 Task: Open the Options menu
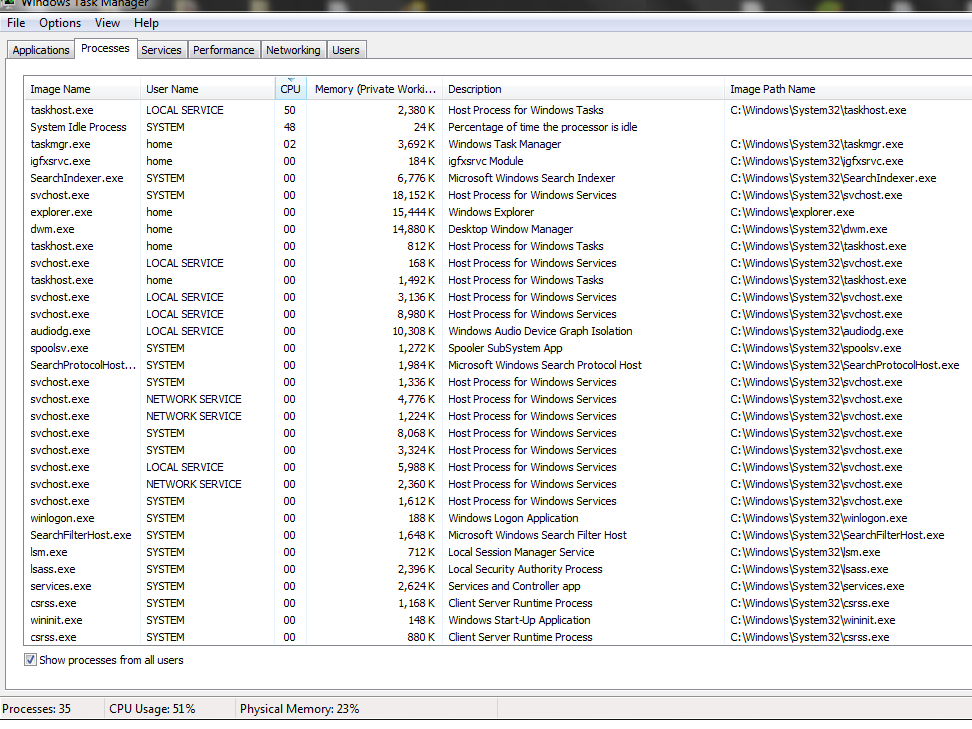coord(60,23)
